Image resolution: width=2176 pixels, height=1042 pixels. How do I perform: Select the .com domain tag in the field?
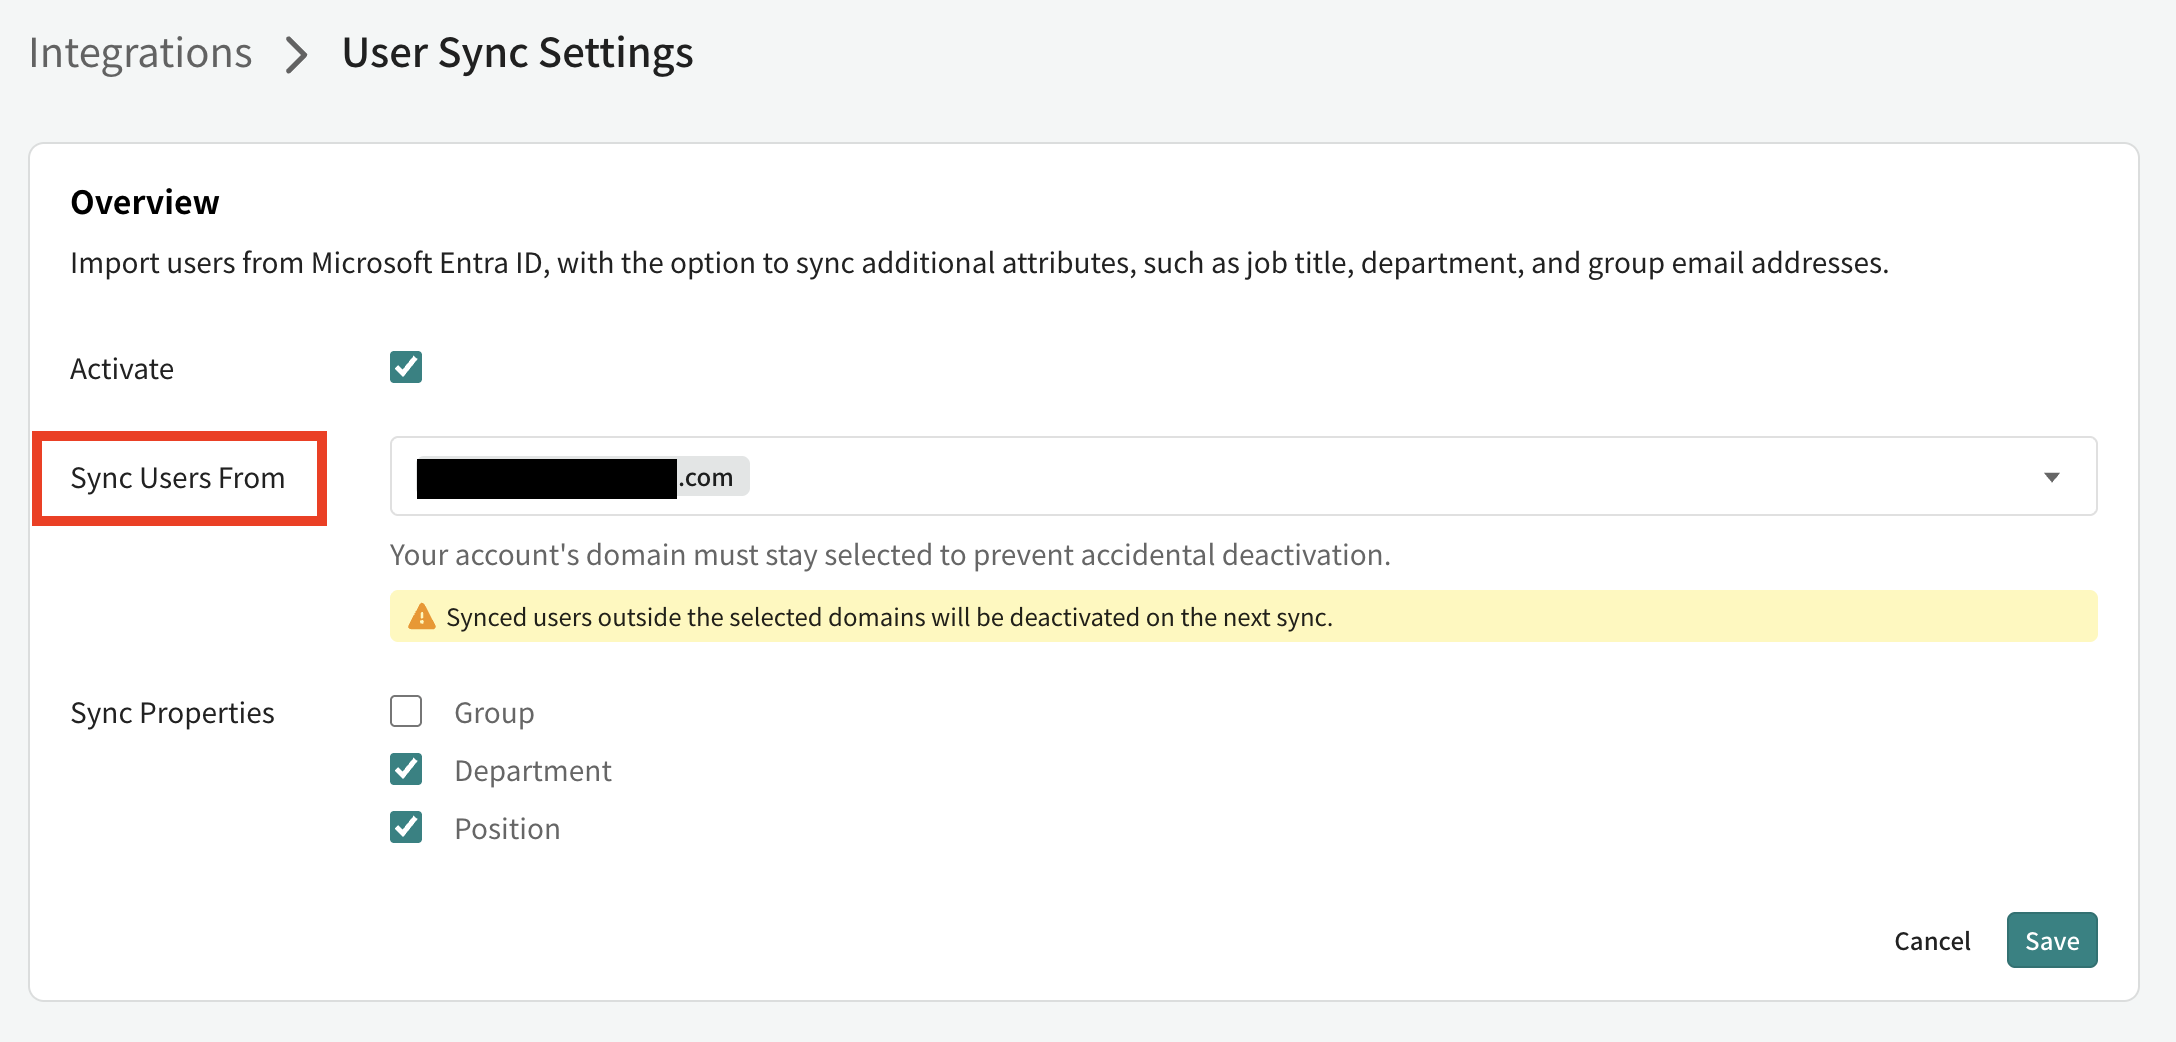click(583, 477)
